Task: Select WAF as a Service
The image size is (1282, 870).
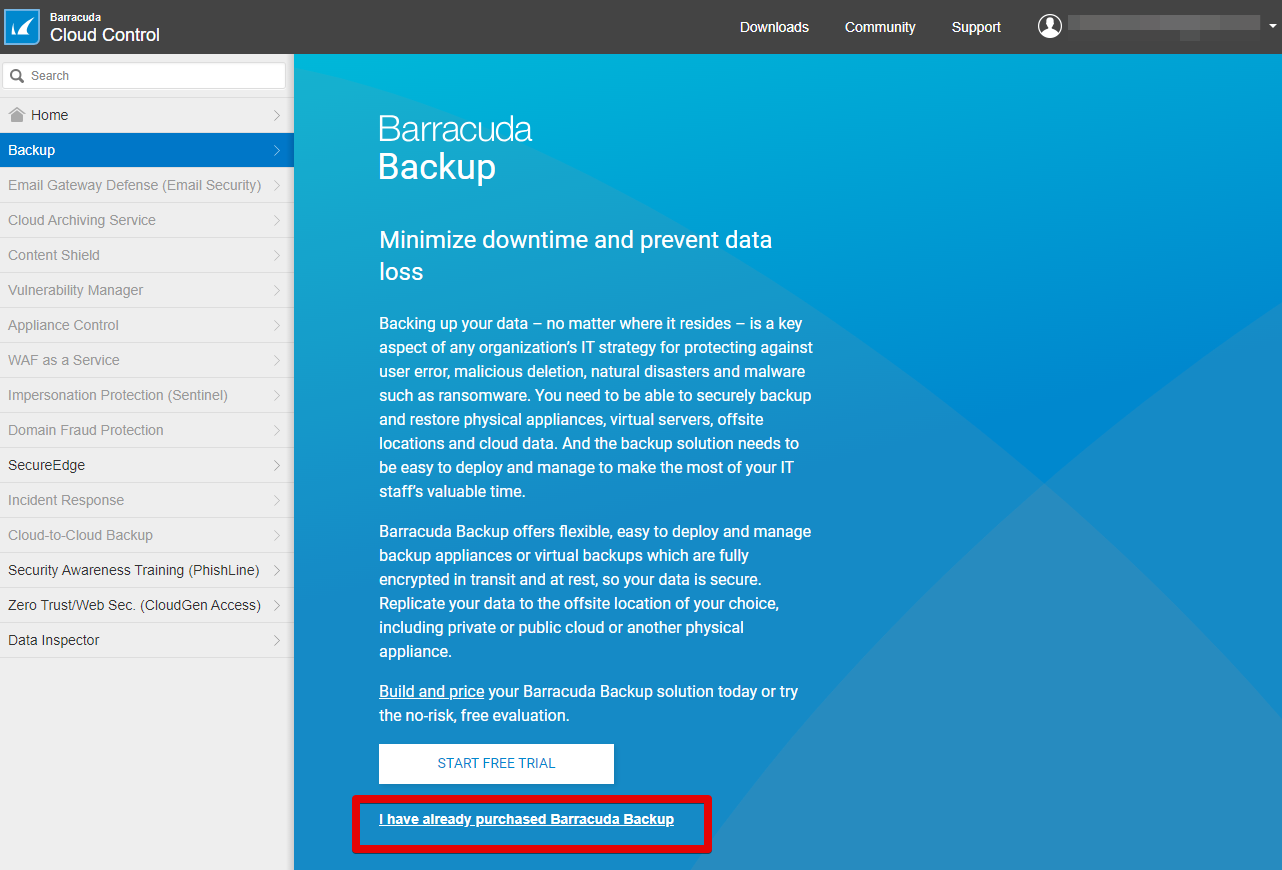Action: tap(147, 360)
